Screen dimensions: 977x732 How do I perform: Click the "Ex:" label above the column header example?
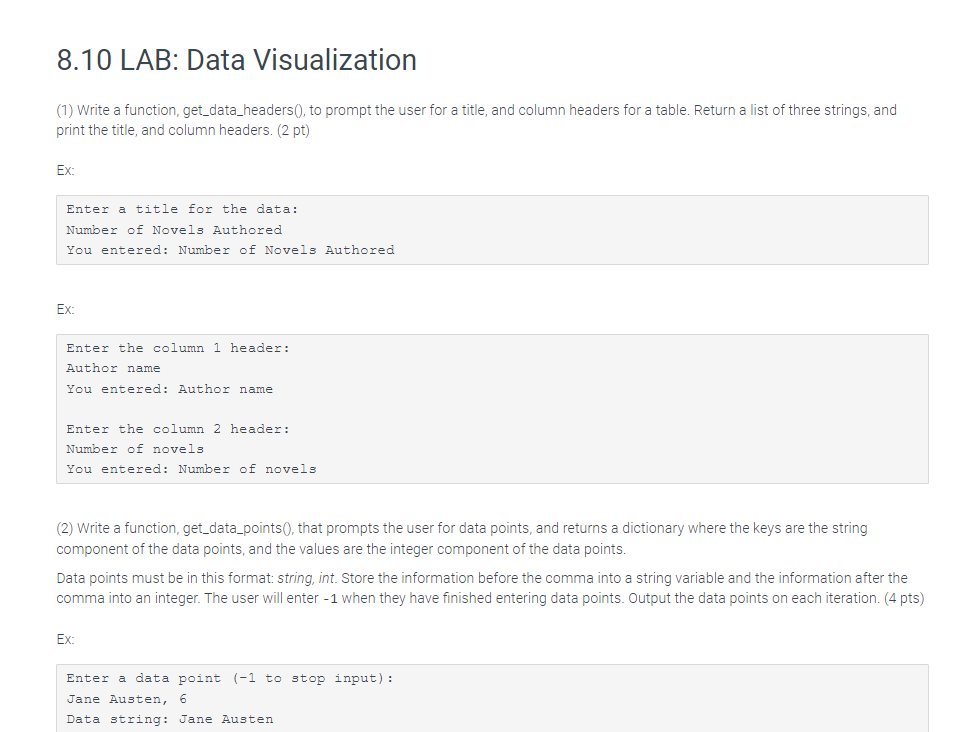tap(65, 310)
